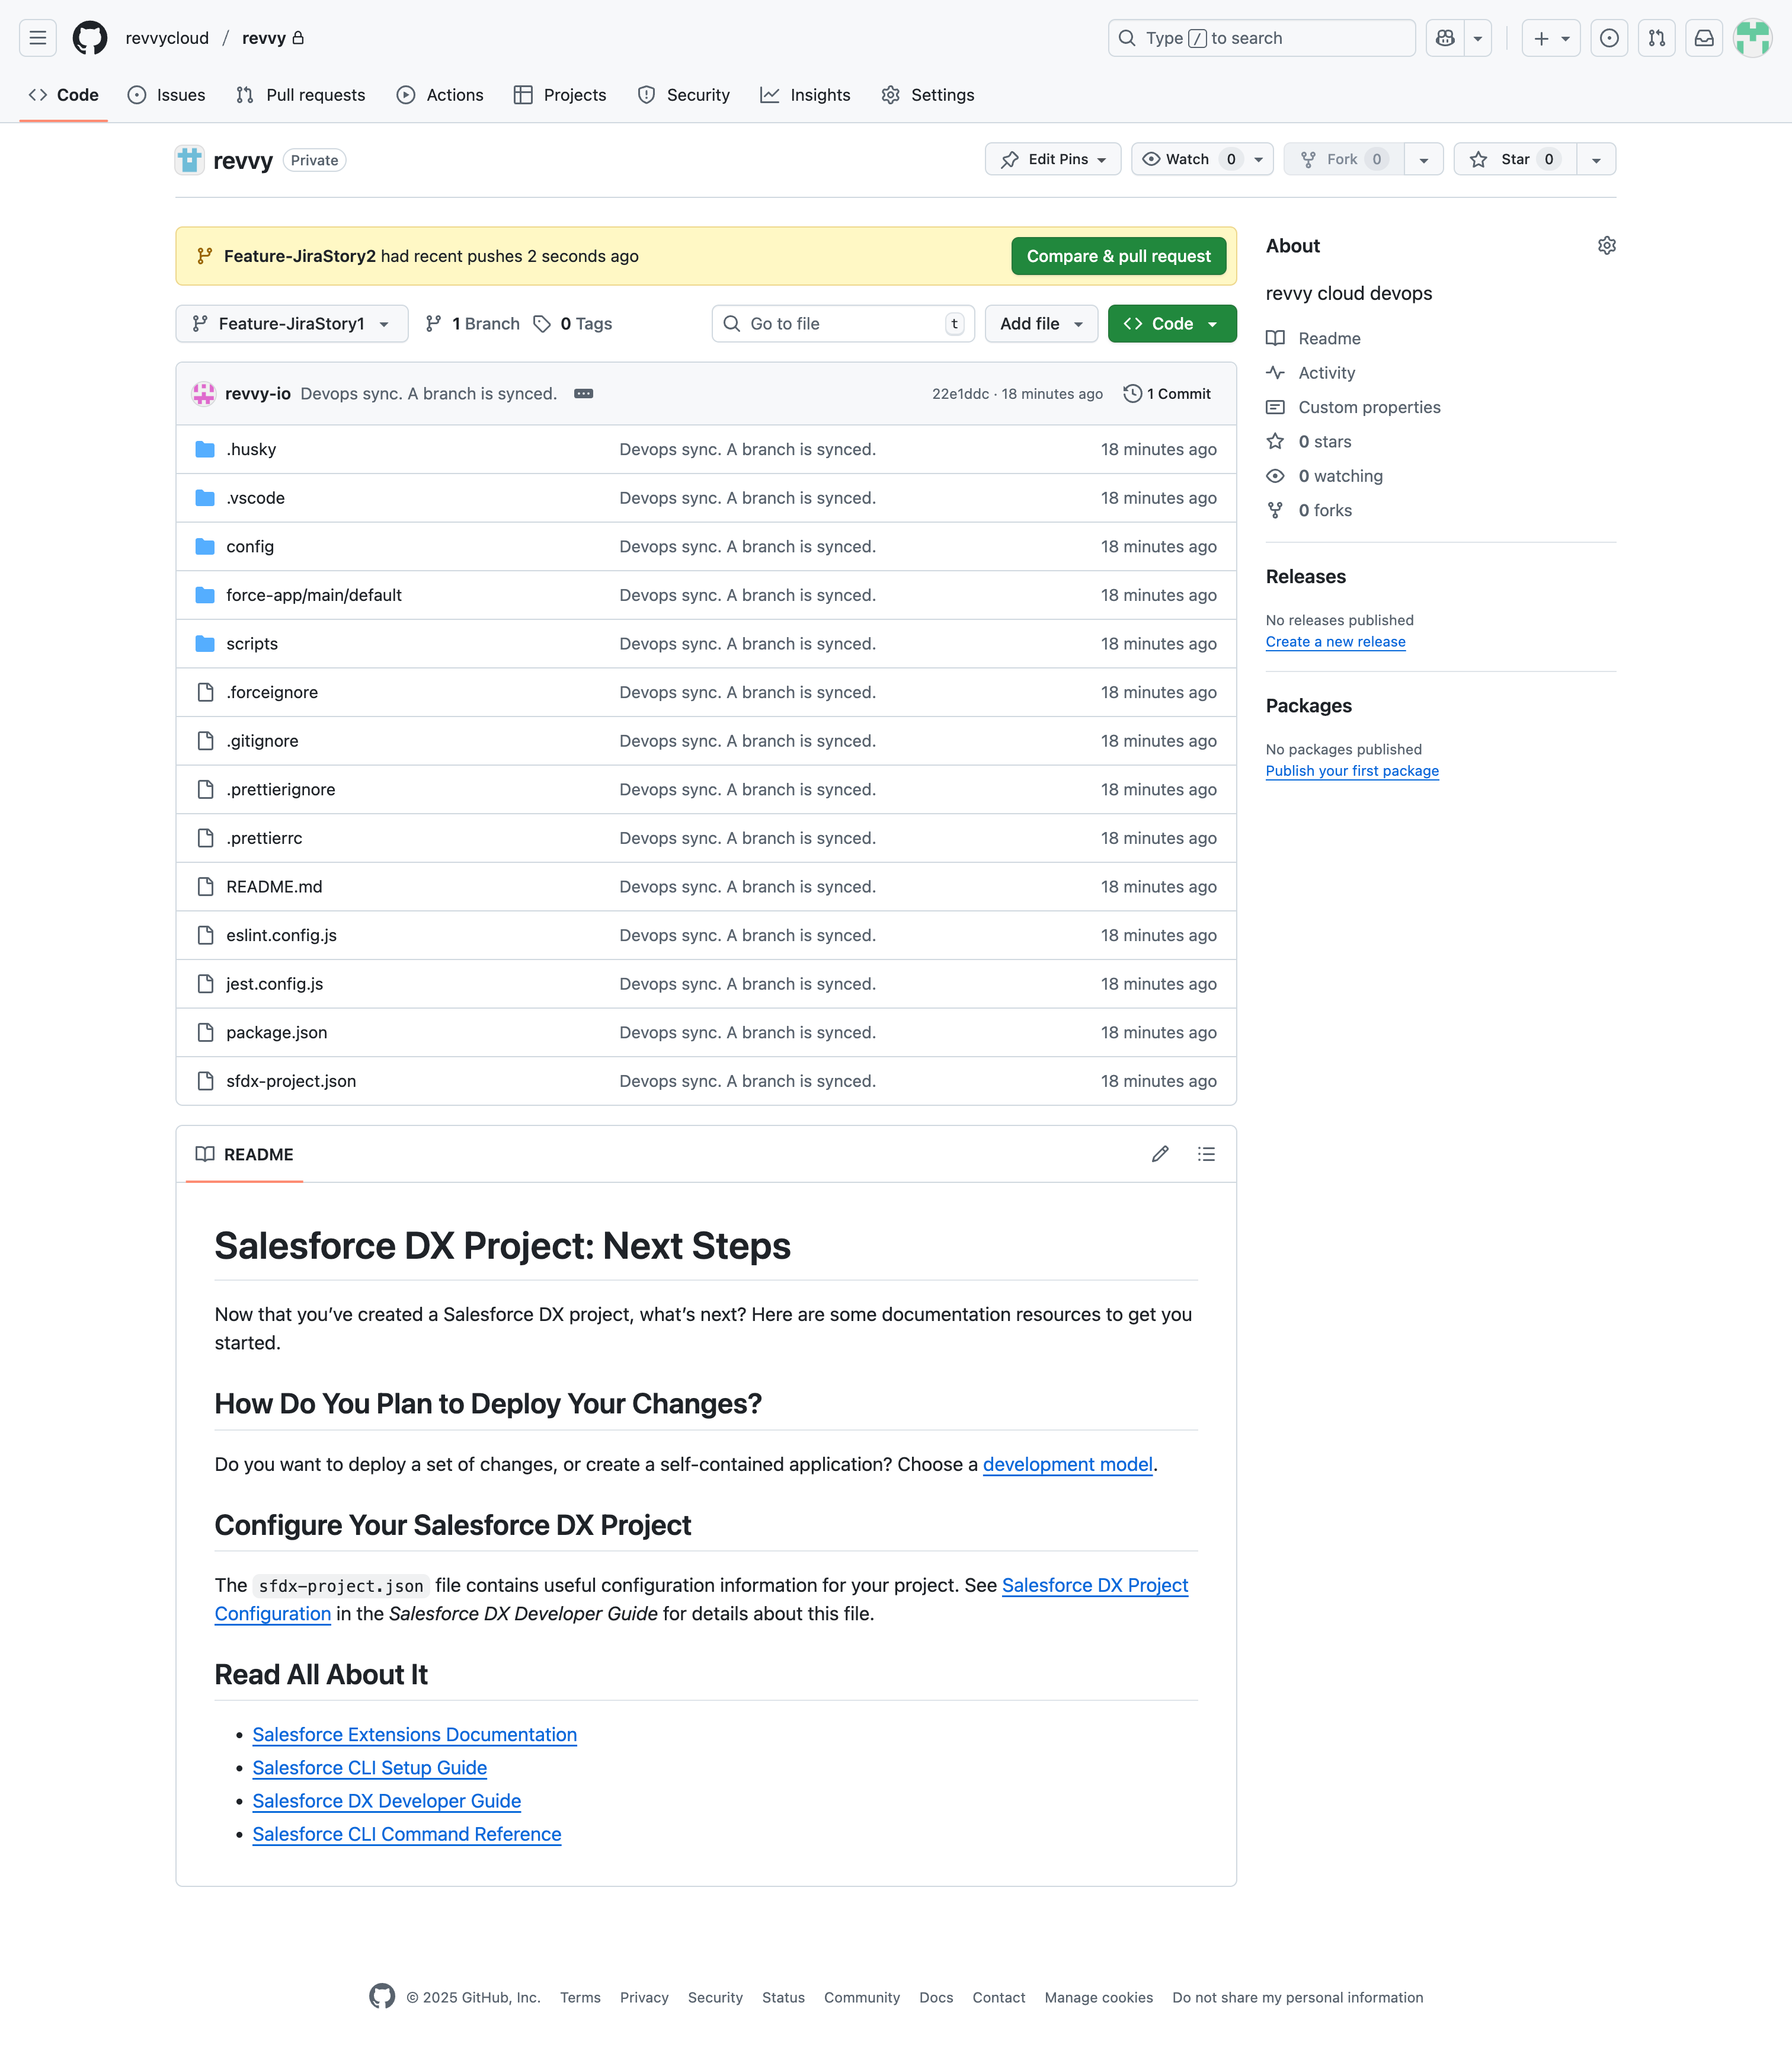Switch to the Actions tab
The image size is (1792, 2060).
tap(440, 95)
